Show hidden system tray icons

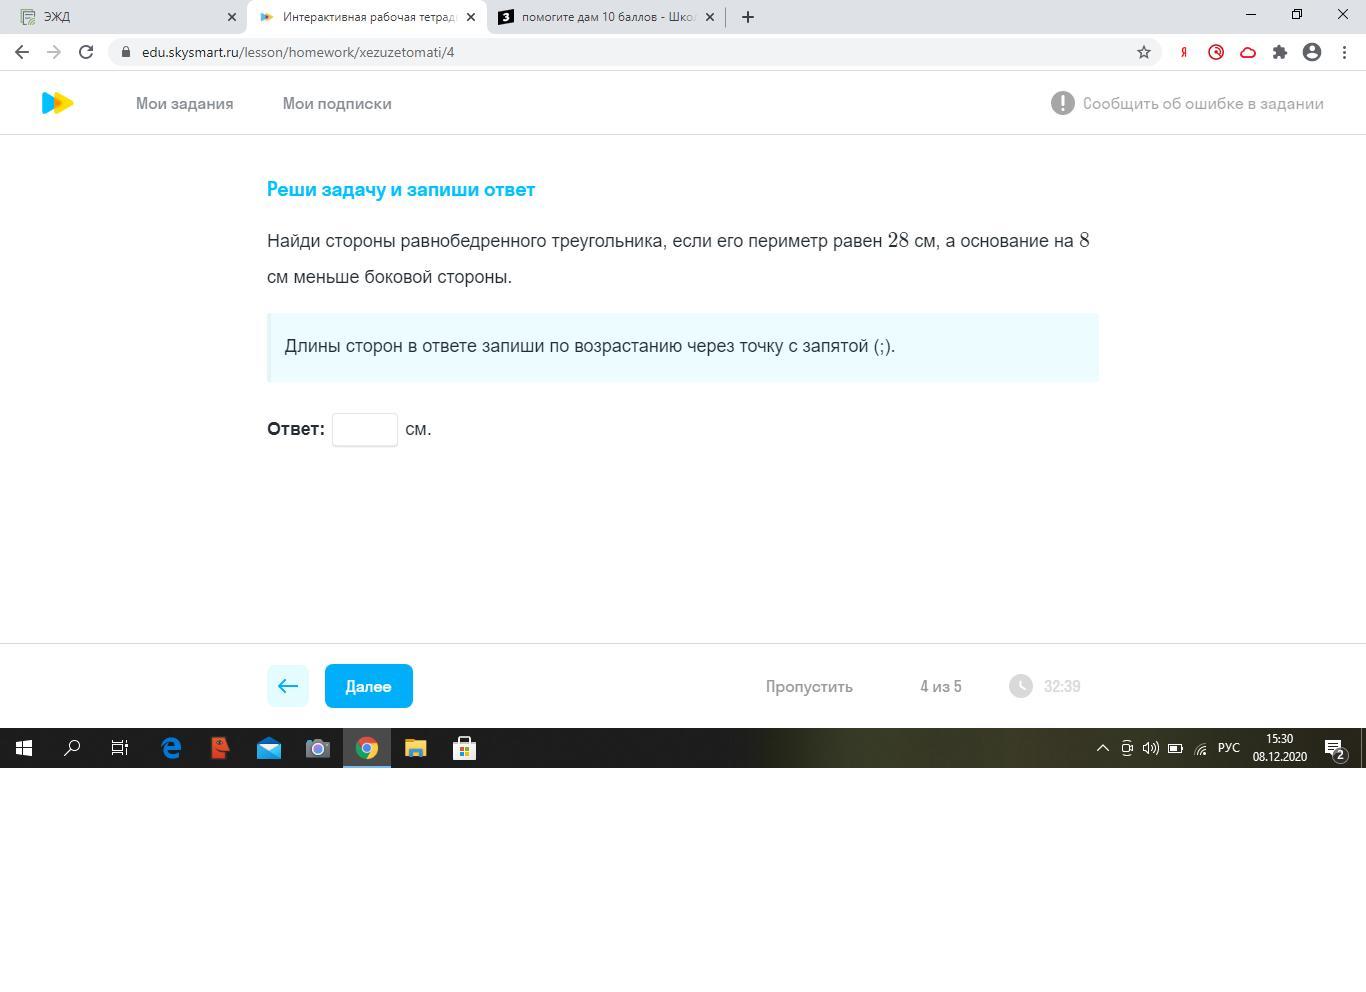coord(1102,748)
